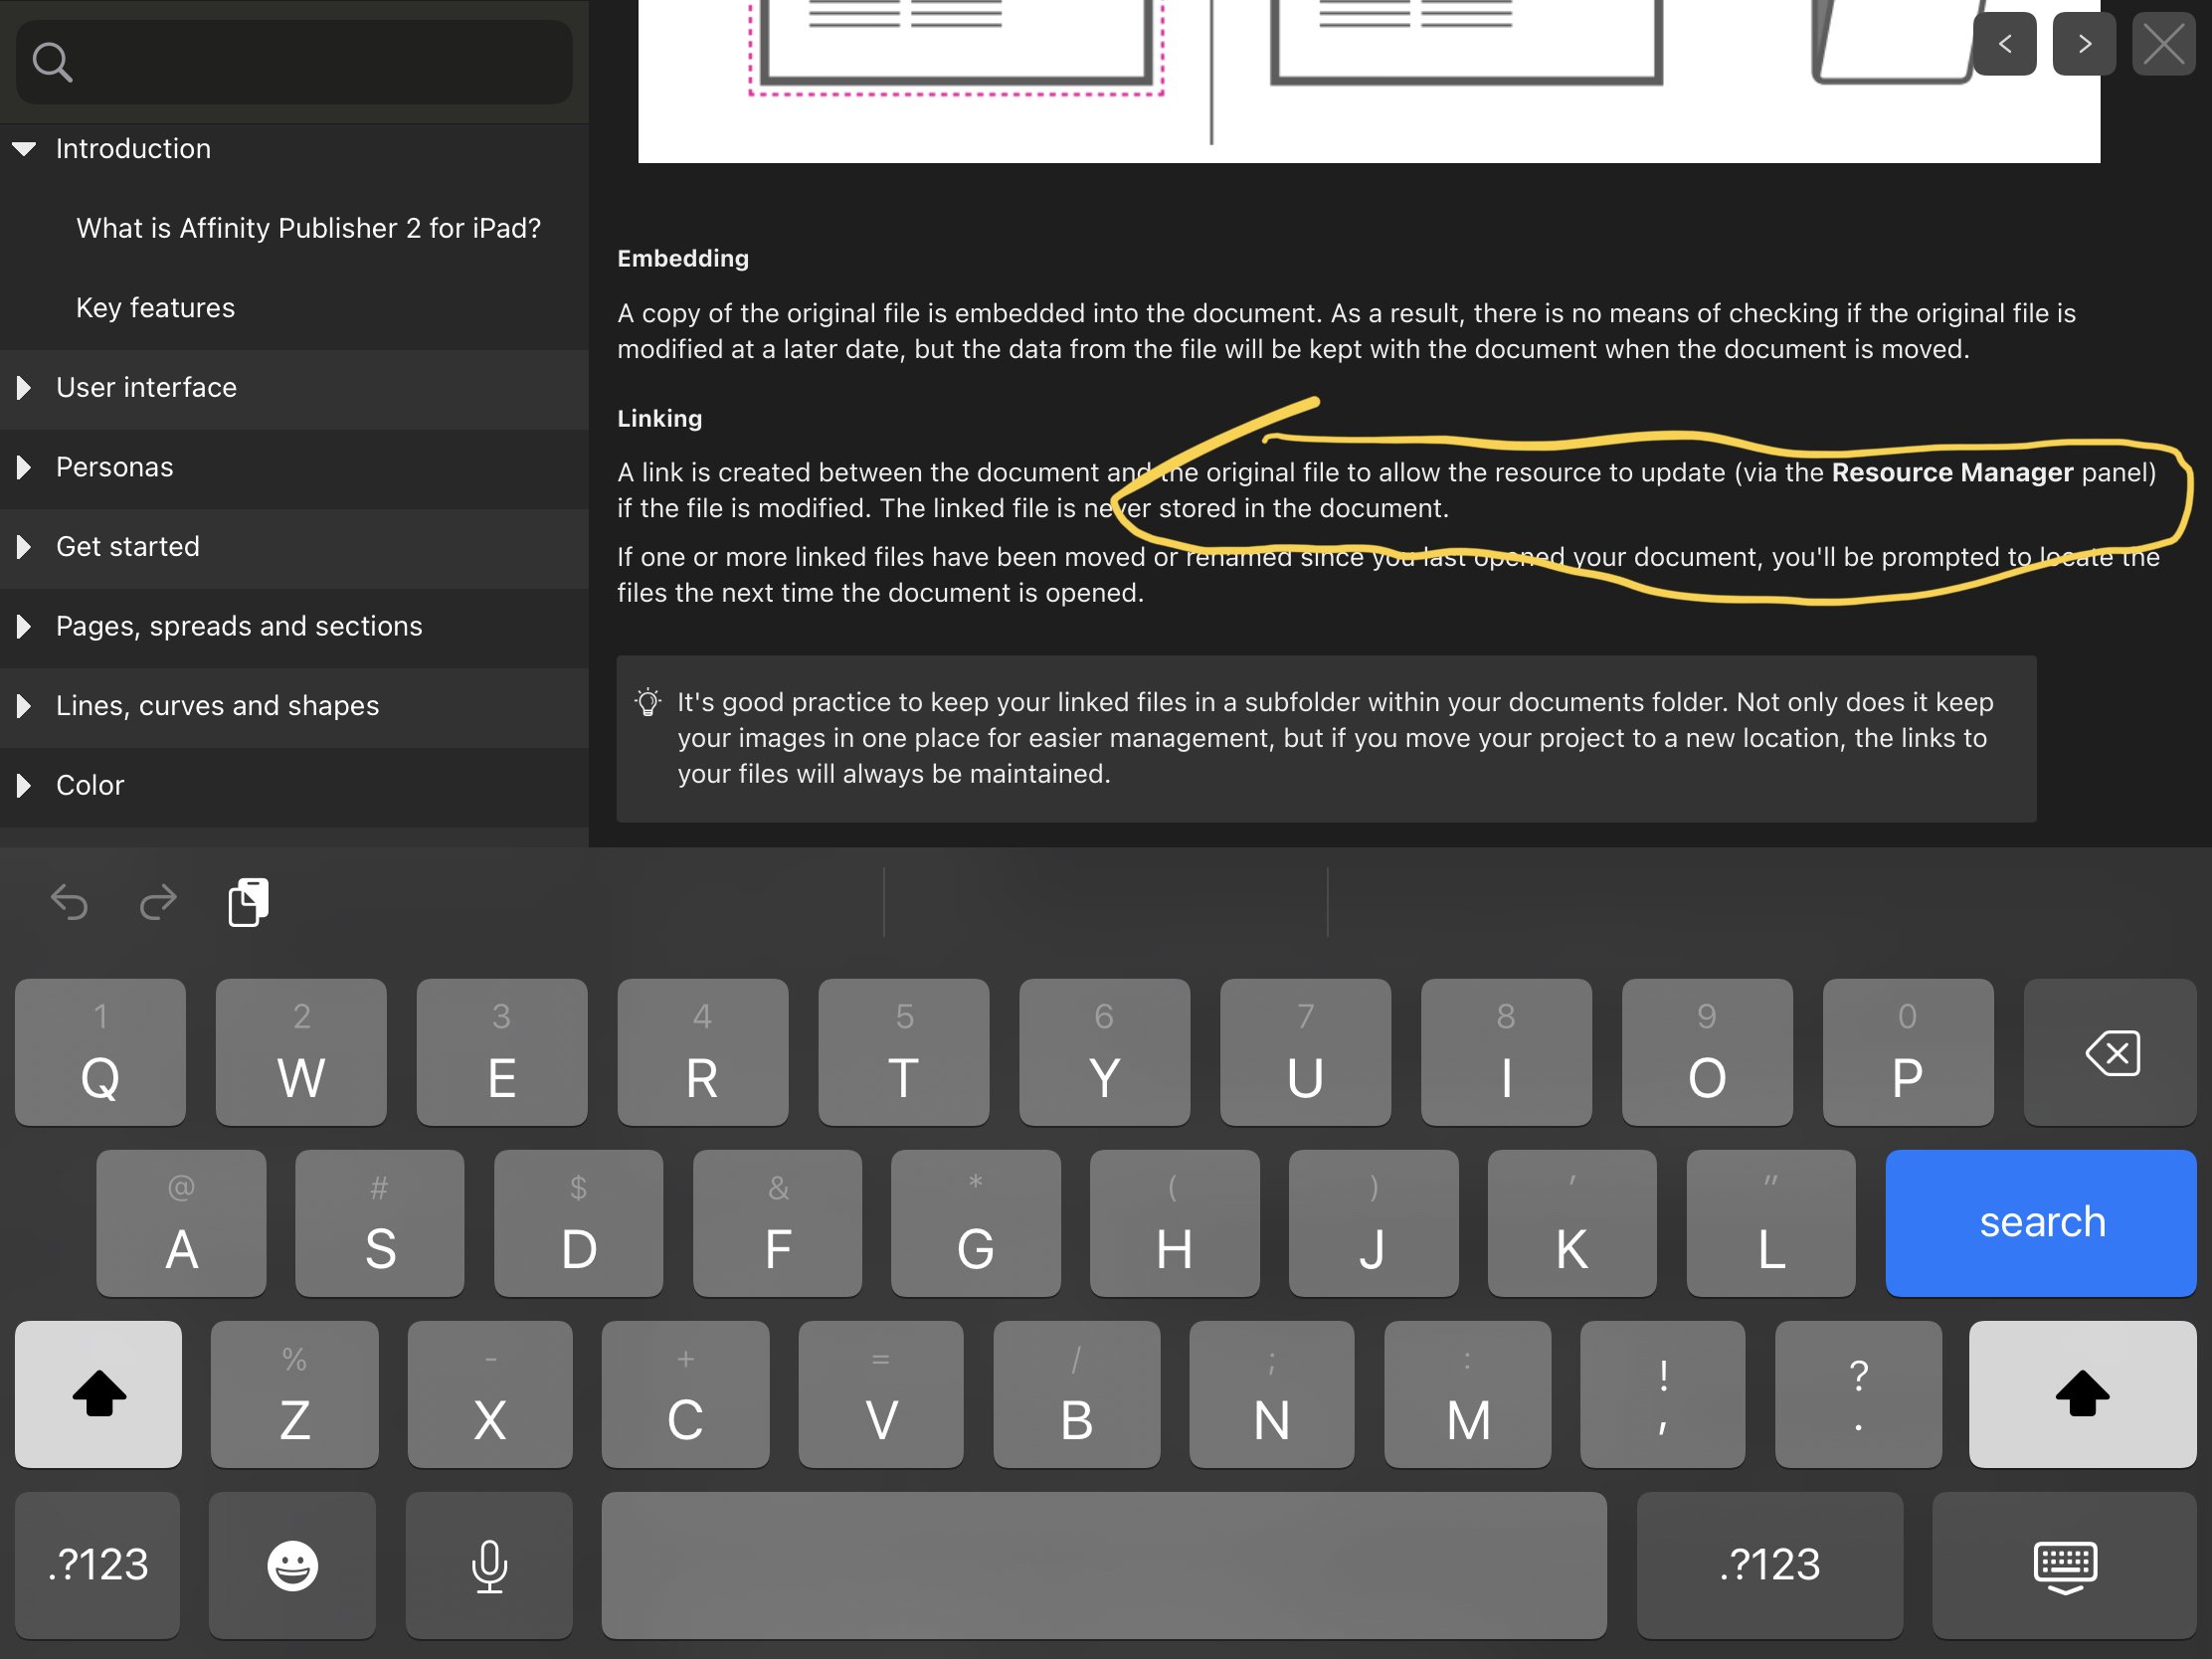Click the bold Resource Manager text

point(1952,472)
